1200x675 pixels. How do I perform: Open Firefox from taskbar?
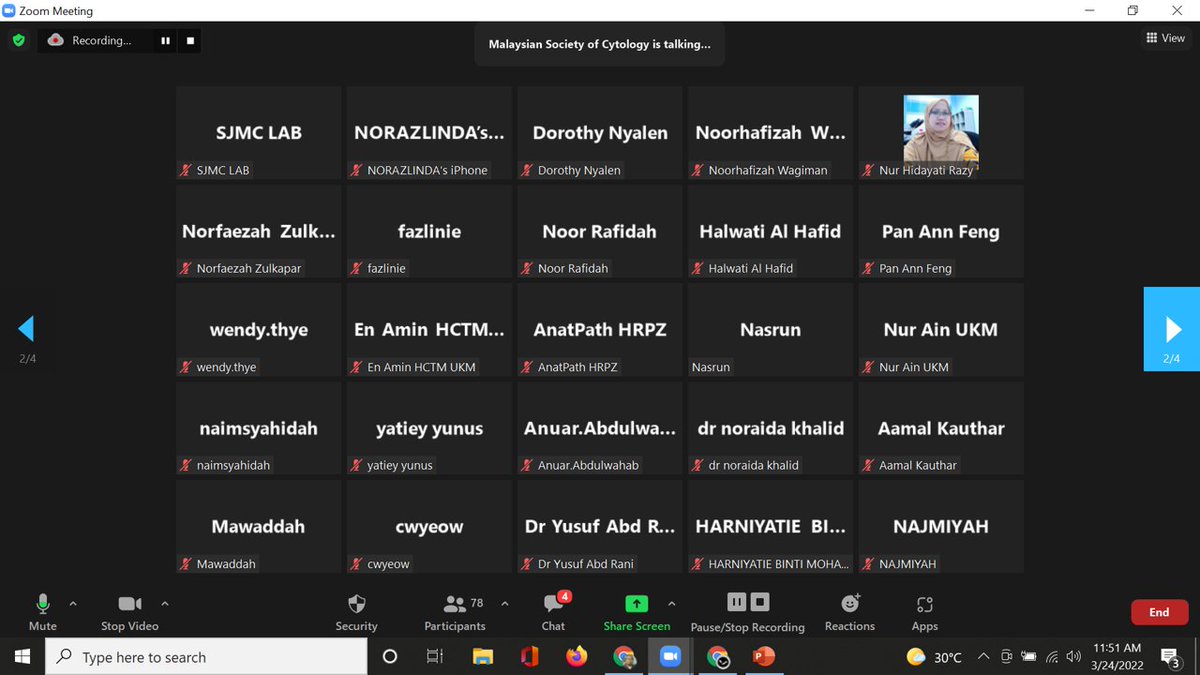[x=576, y=657]
